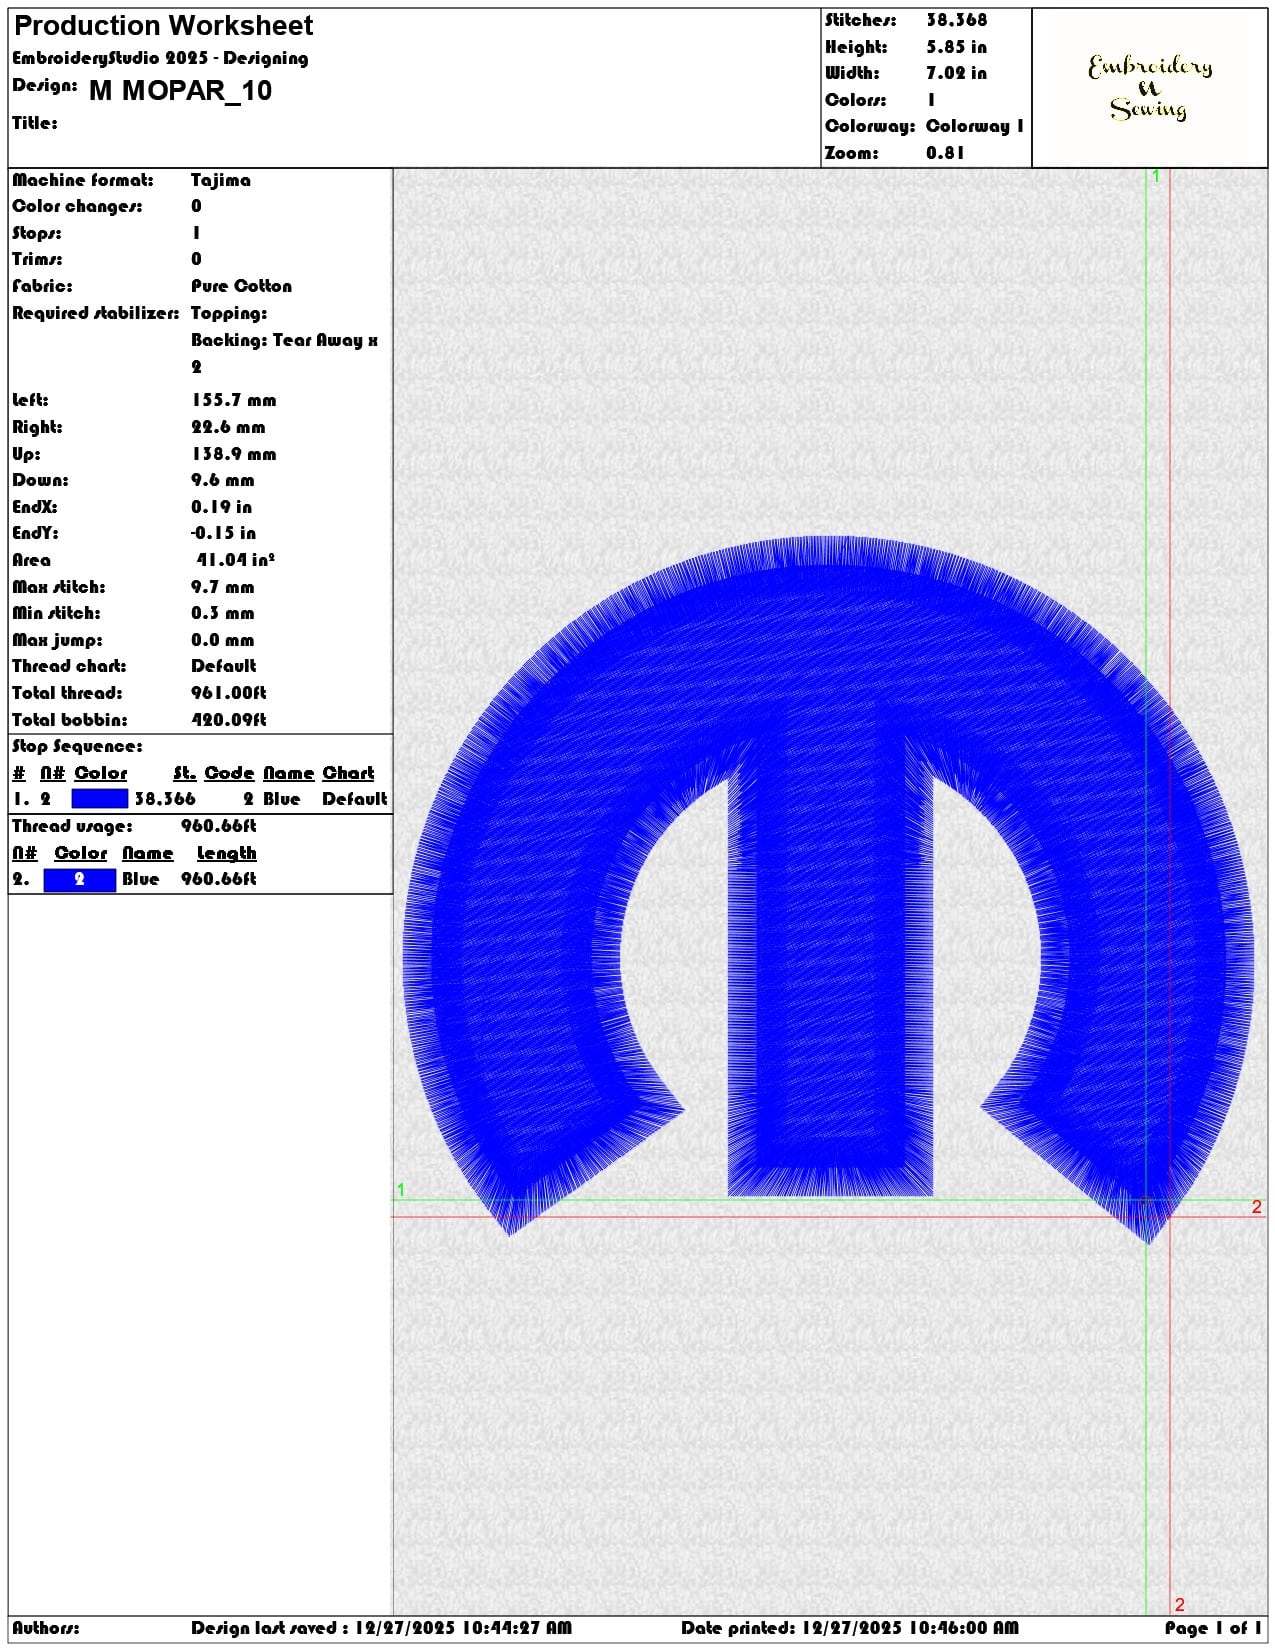Click the EndX value '0.19 in'
This screenshot has width=1275, height=1650.
pos(221,507)
